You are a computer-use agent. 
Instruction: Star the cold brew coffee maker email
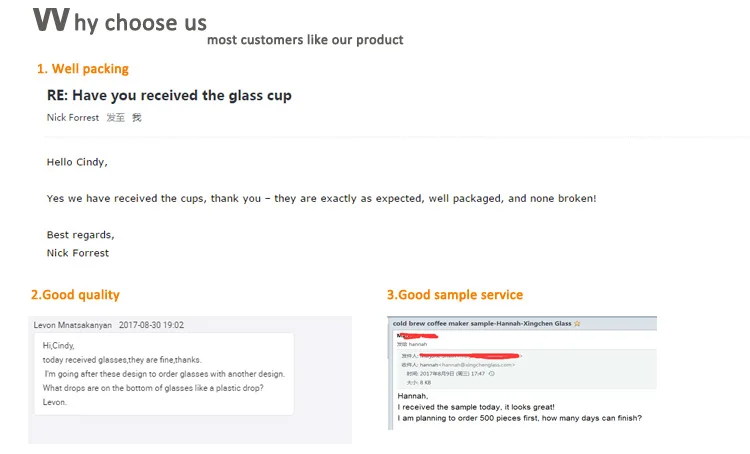click(577, 324)
